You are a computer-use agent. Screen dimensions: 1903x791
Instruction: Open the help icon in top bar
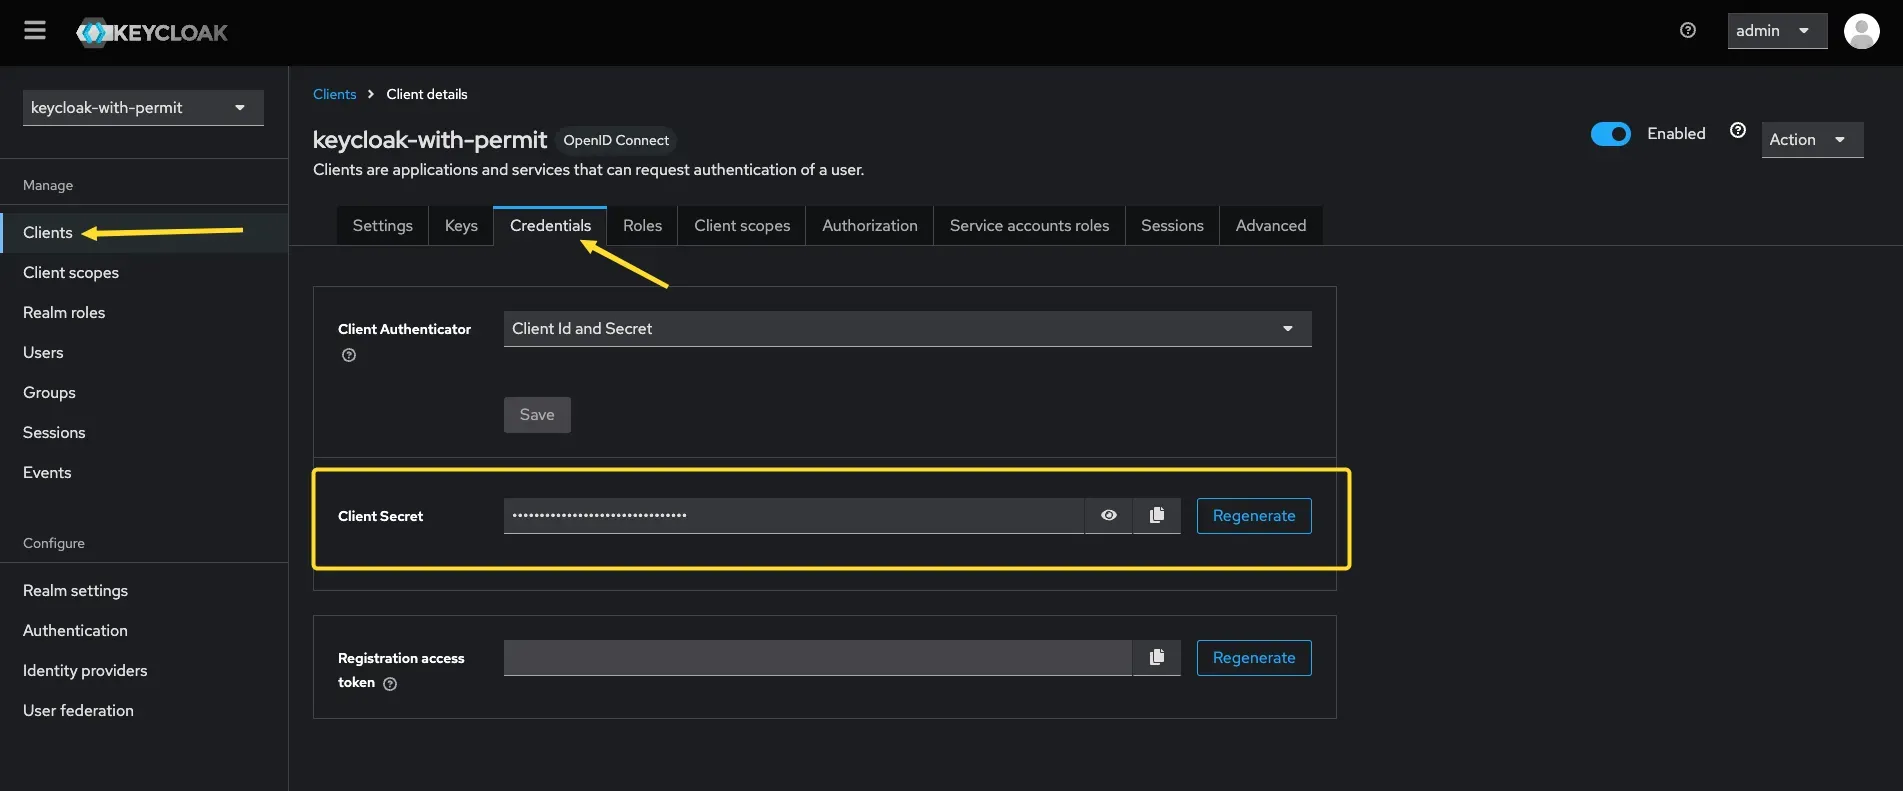[1688, 30]
